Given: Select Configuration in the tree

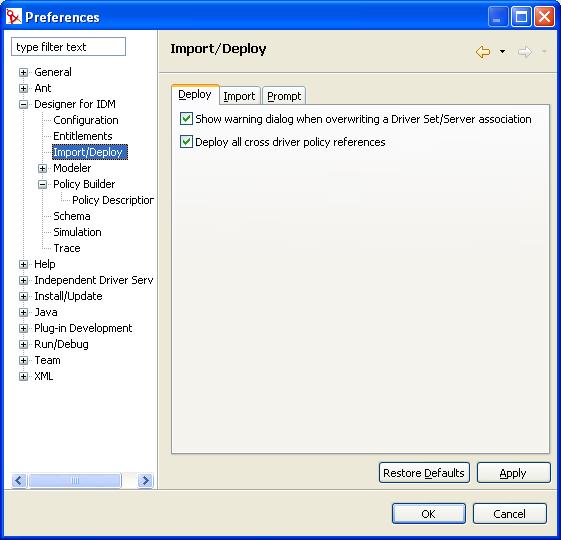Looking at the screenshot, I should click(x=86, y=120).
